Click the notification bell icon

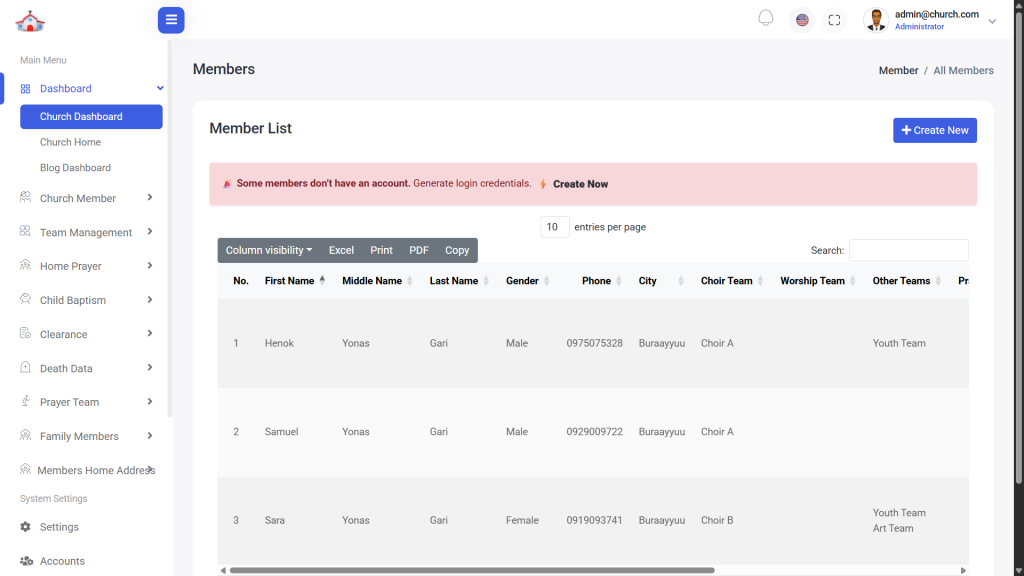click(x=766, y=19)
